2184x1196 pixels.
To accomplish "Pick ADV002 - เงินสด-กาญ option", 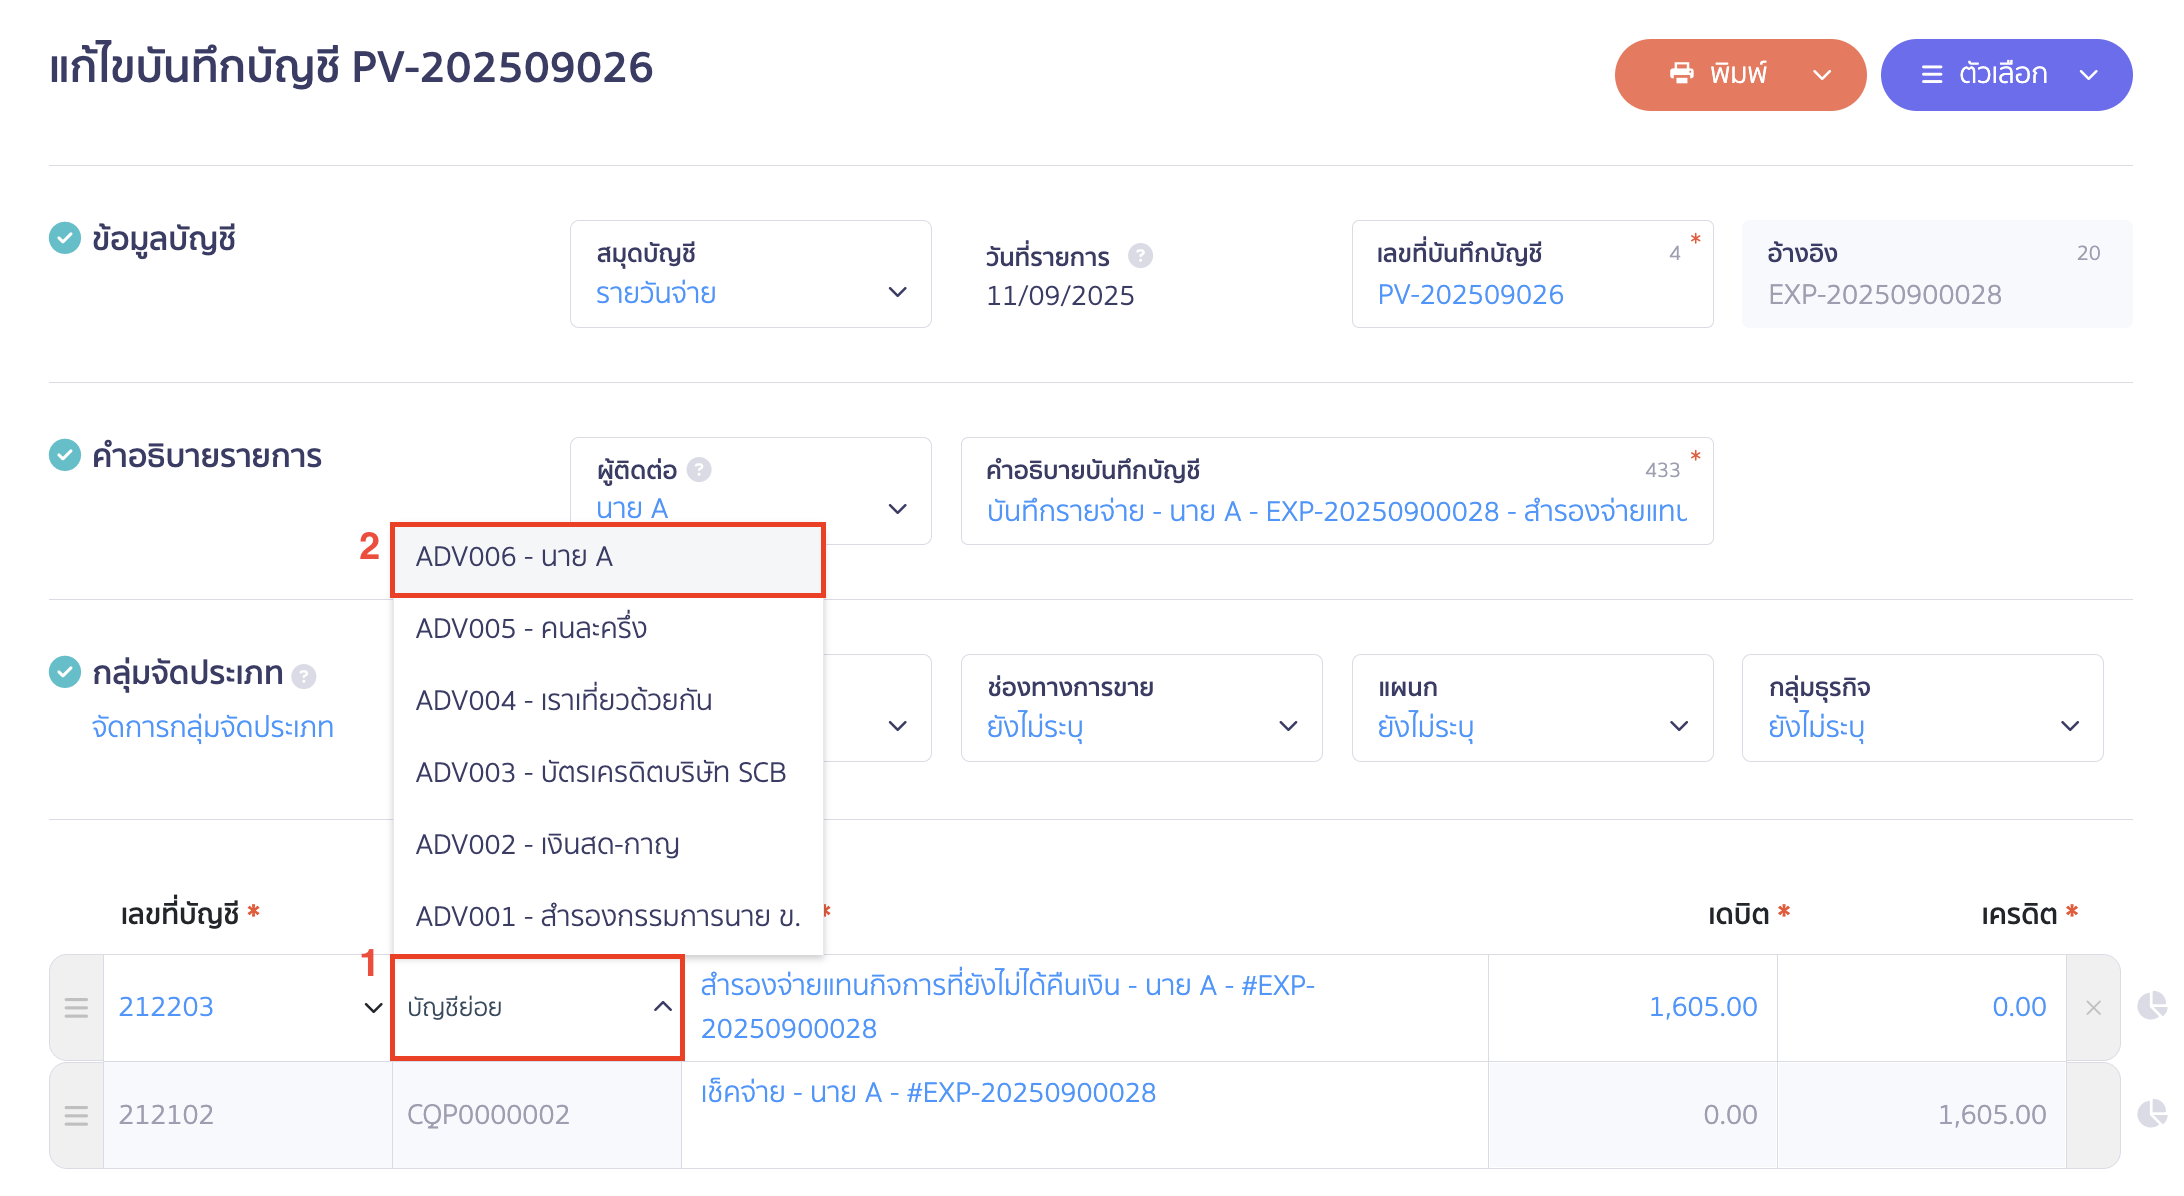I will point(608,845).
